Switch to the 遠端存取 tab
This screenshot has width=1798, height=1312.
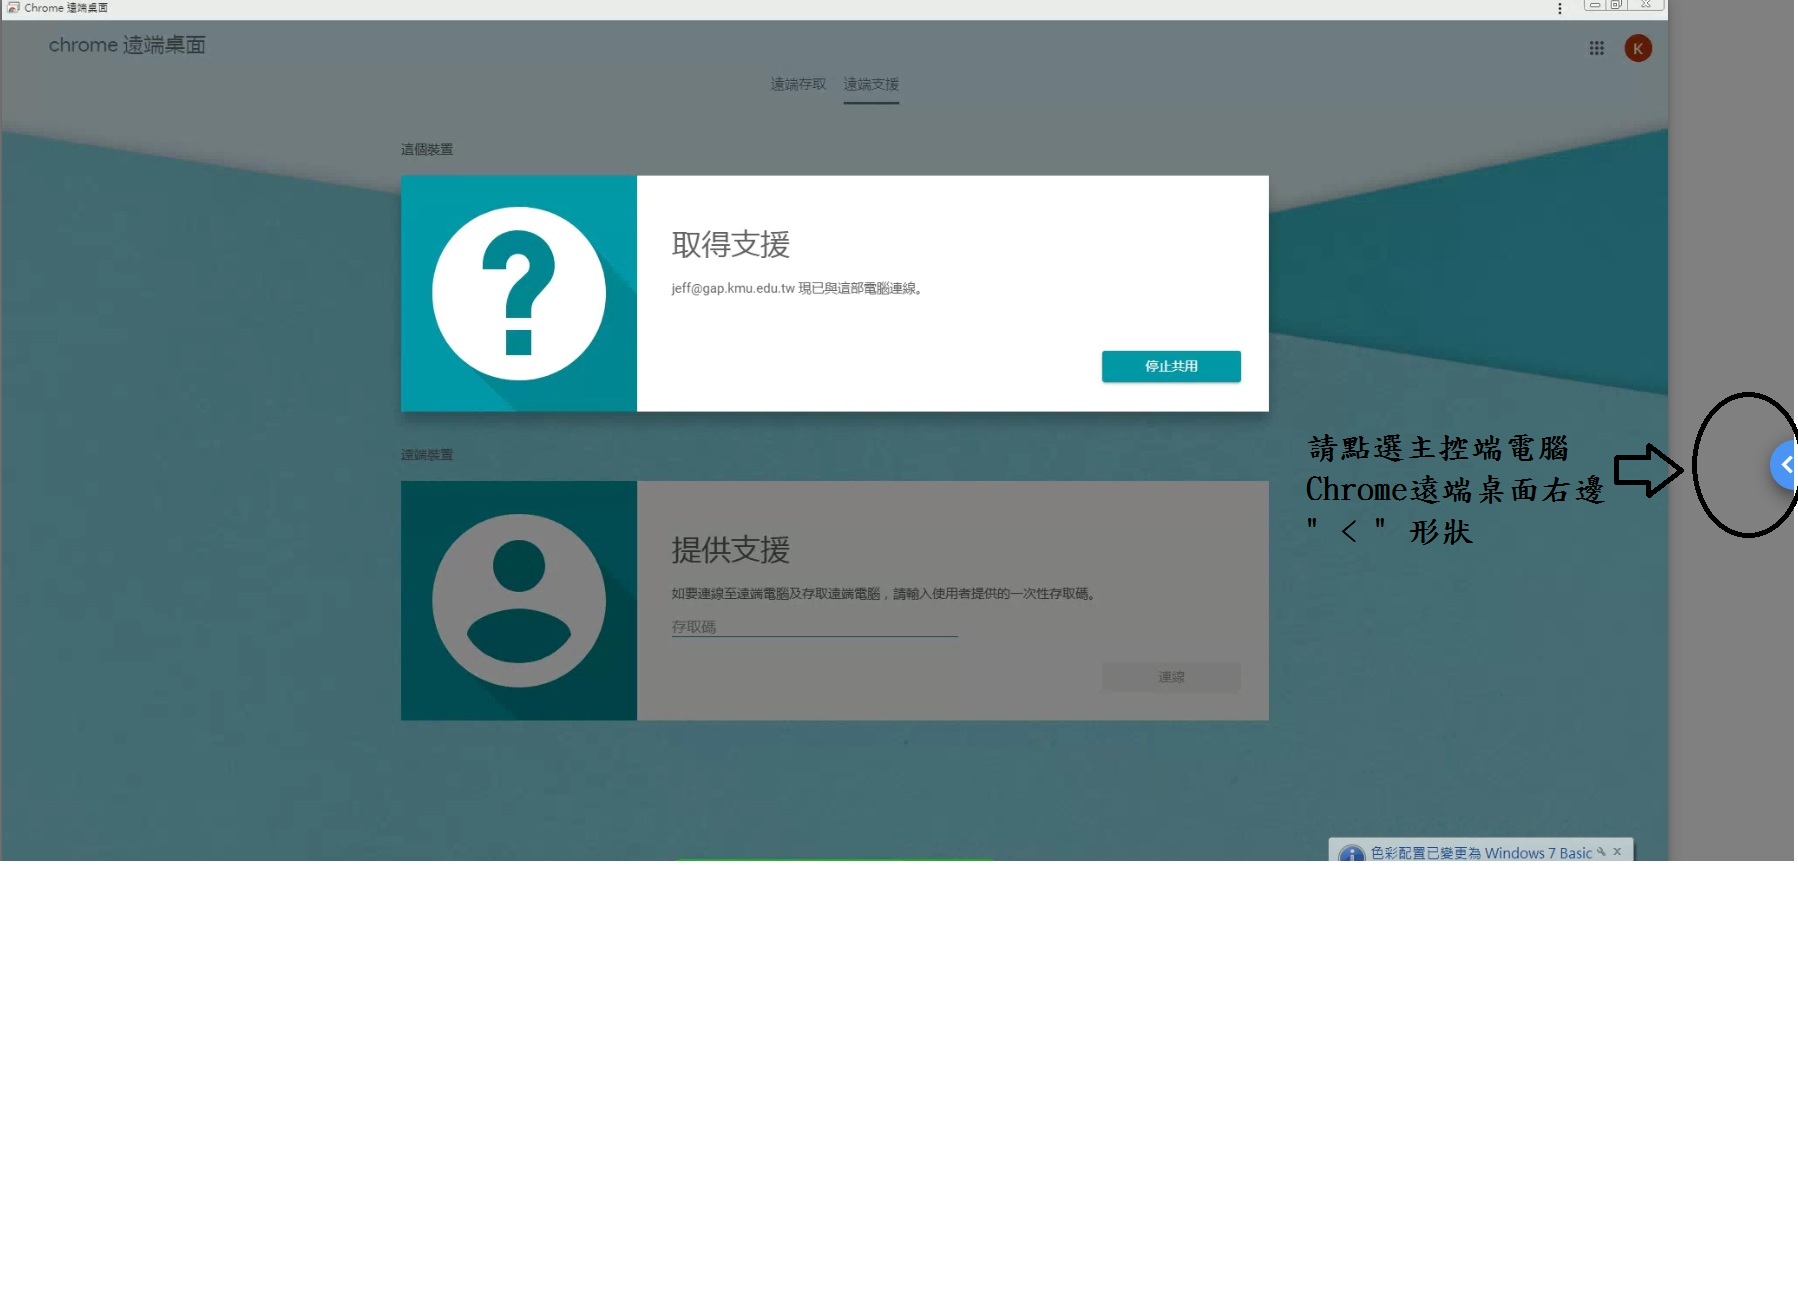tap(798, 84)
